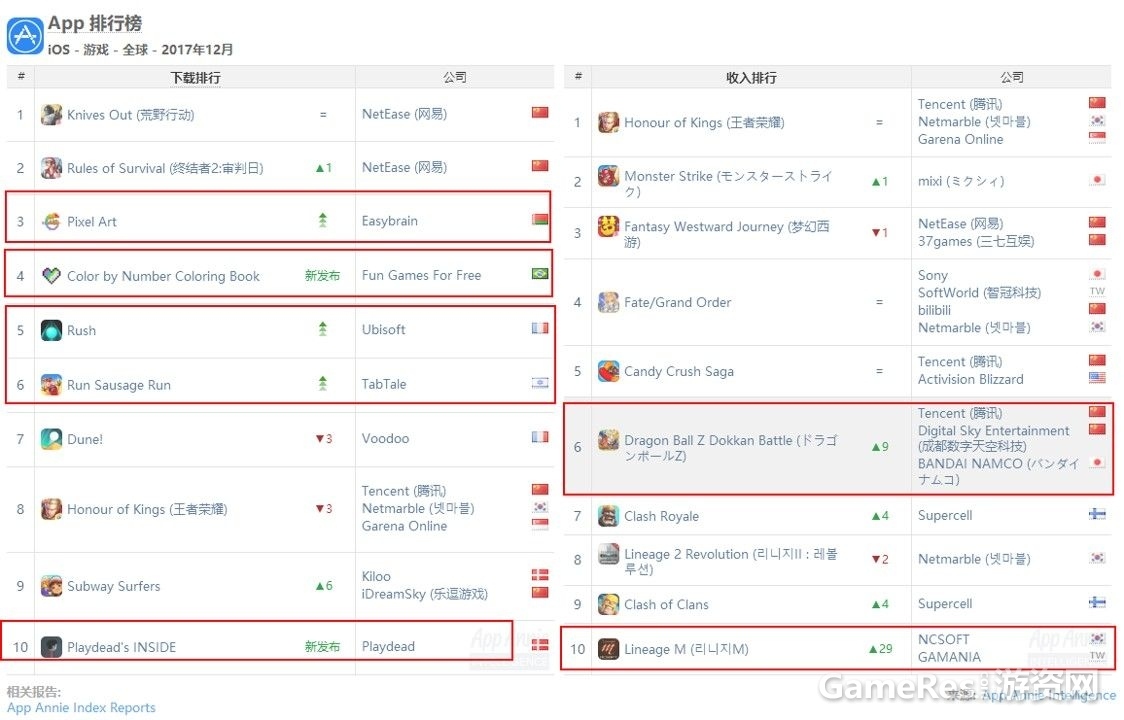The width and height of the screenshot is (1124, 720).
Task: Click the App Store logo icon
Action: pos(25,35)
